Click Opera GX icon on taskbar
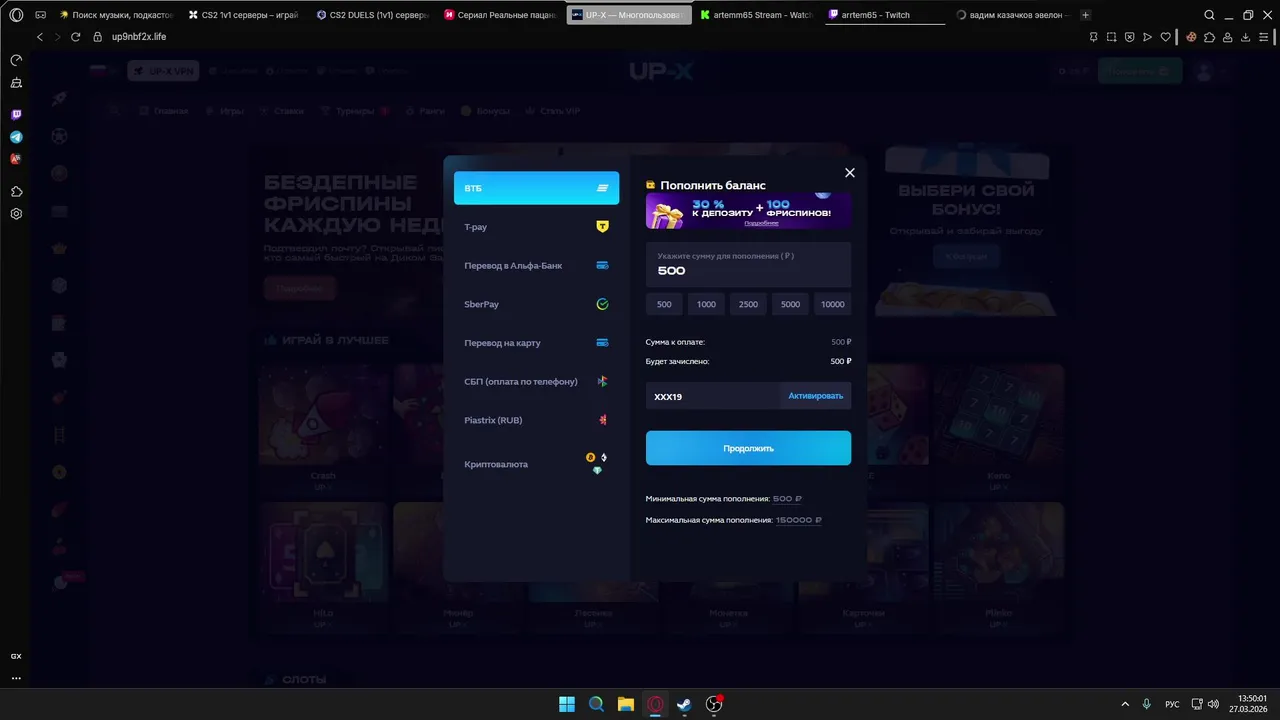Viewport: 1280px width, 720px height. click(x=655, y=704)
